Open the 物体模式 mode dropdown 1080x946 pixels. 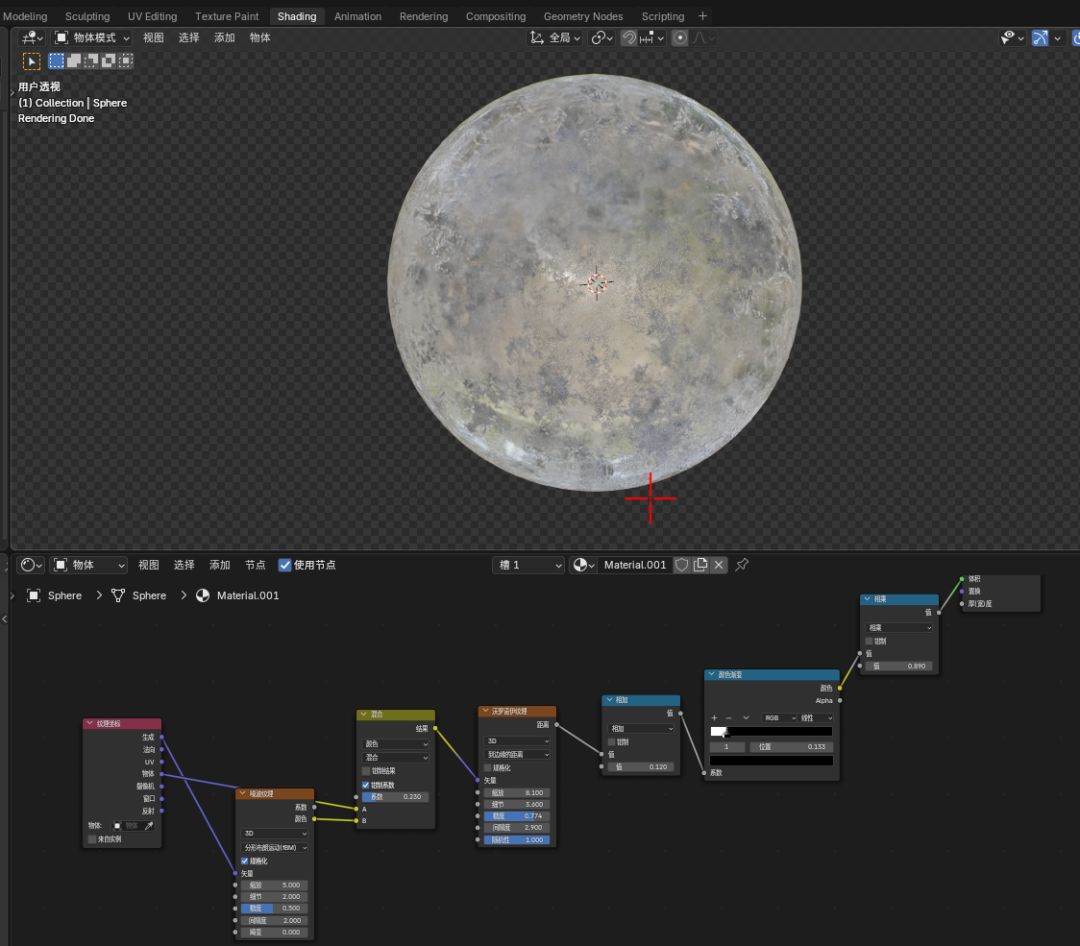pos(92,38)
